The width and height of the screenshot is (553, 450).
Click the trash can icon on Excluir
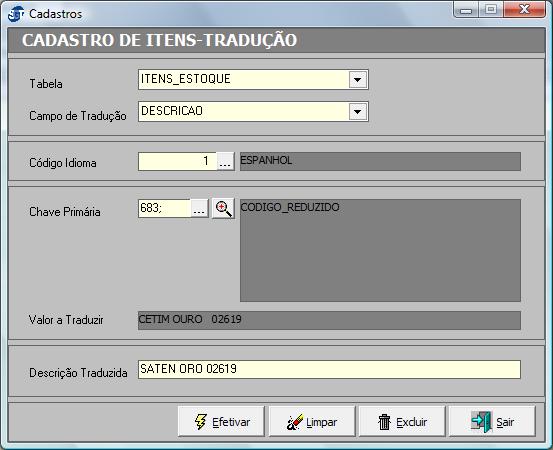pos(384,422)
